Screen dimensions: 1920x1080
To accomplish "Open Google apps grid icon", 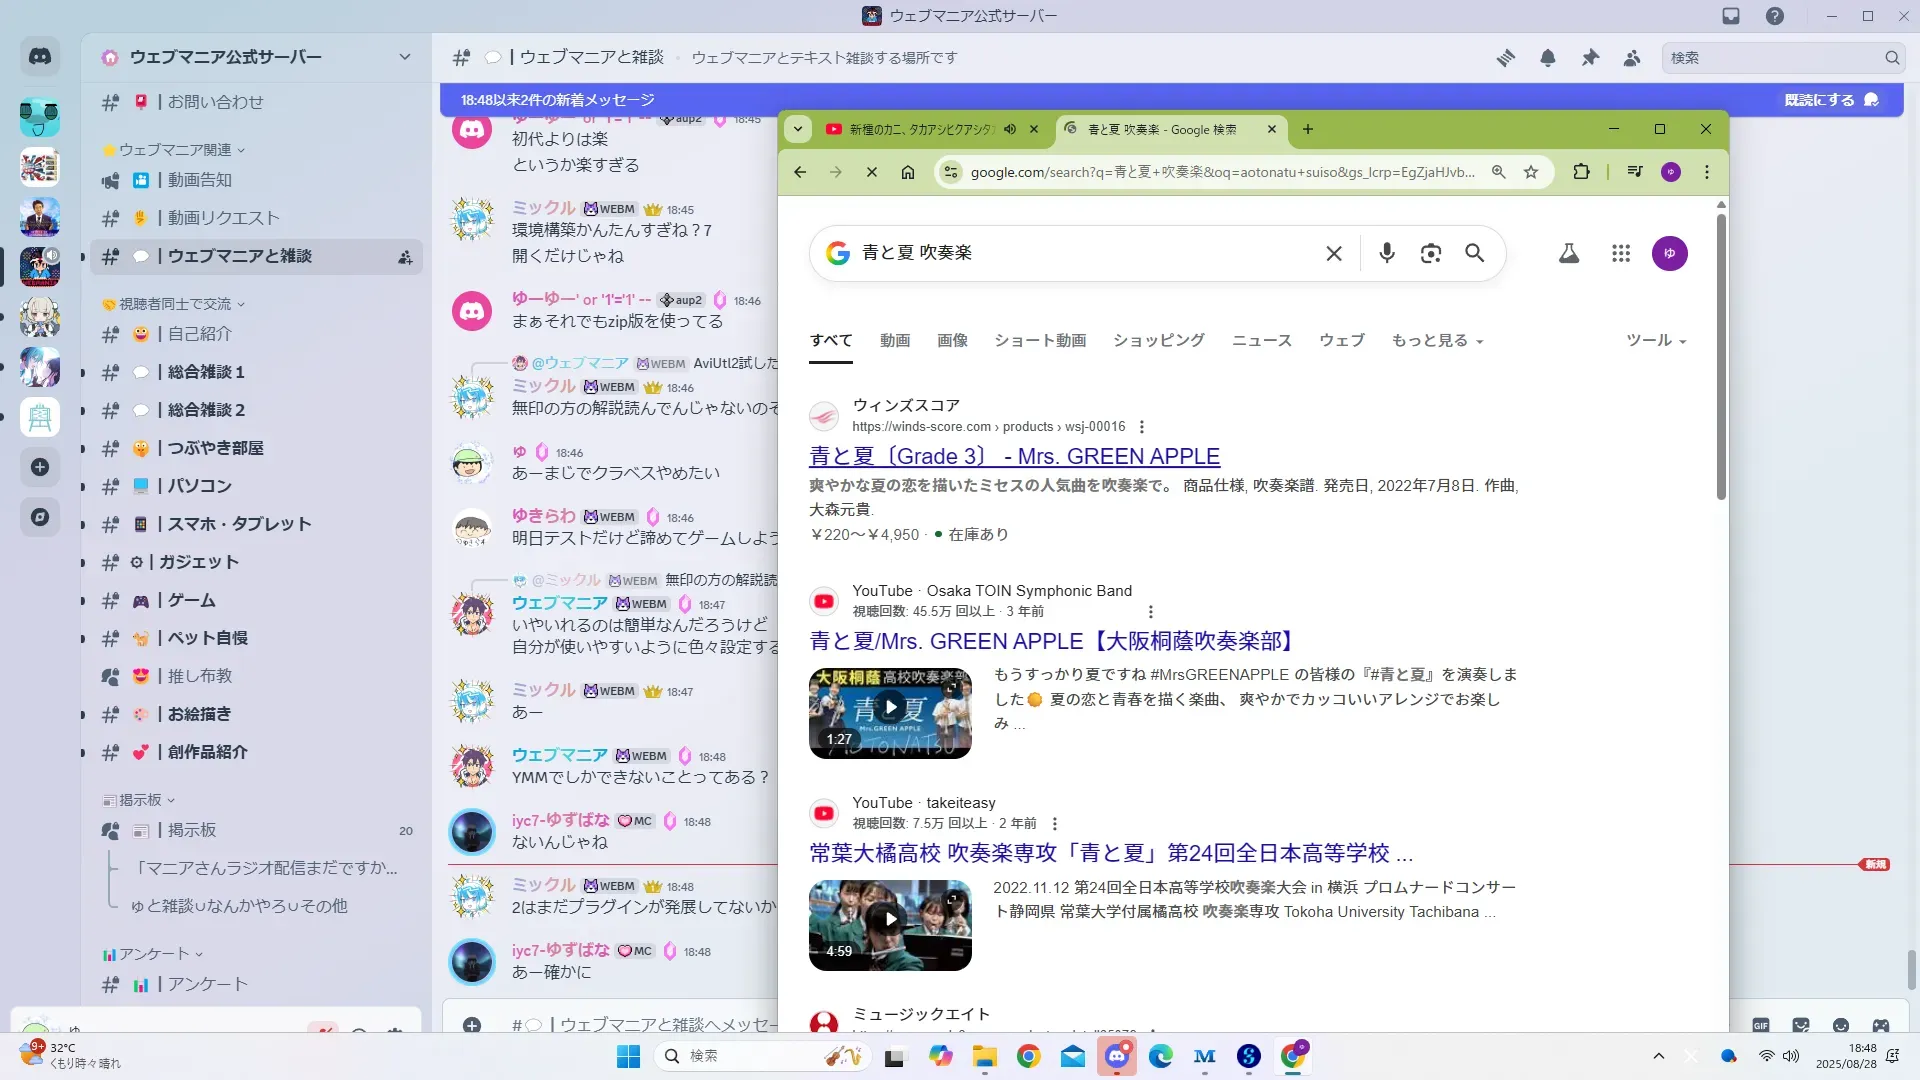I will [1621, 253].
